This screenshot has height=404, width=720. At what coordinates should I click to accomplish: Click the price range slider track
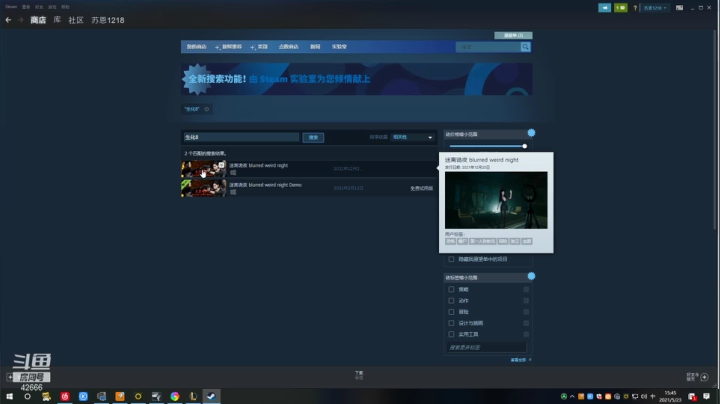pyautogui.click(x=487, y=146)
